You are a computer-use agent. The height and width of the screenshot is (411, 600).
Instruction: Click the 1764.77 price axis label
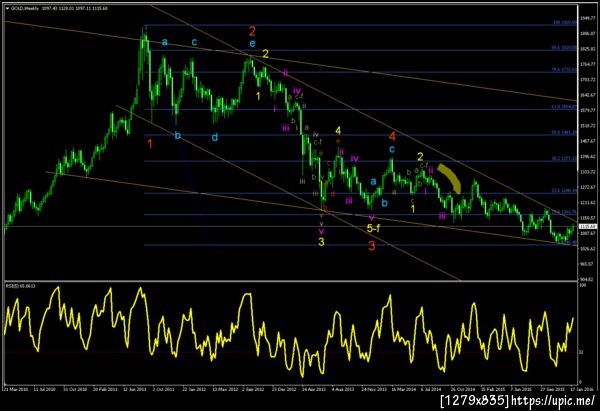(587, 64)
